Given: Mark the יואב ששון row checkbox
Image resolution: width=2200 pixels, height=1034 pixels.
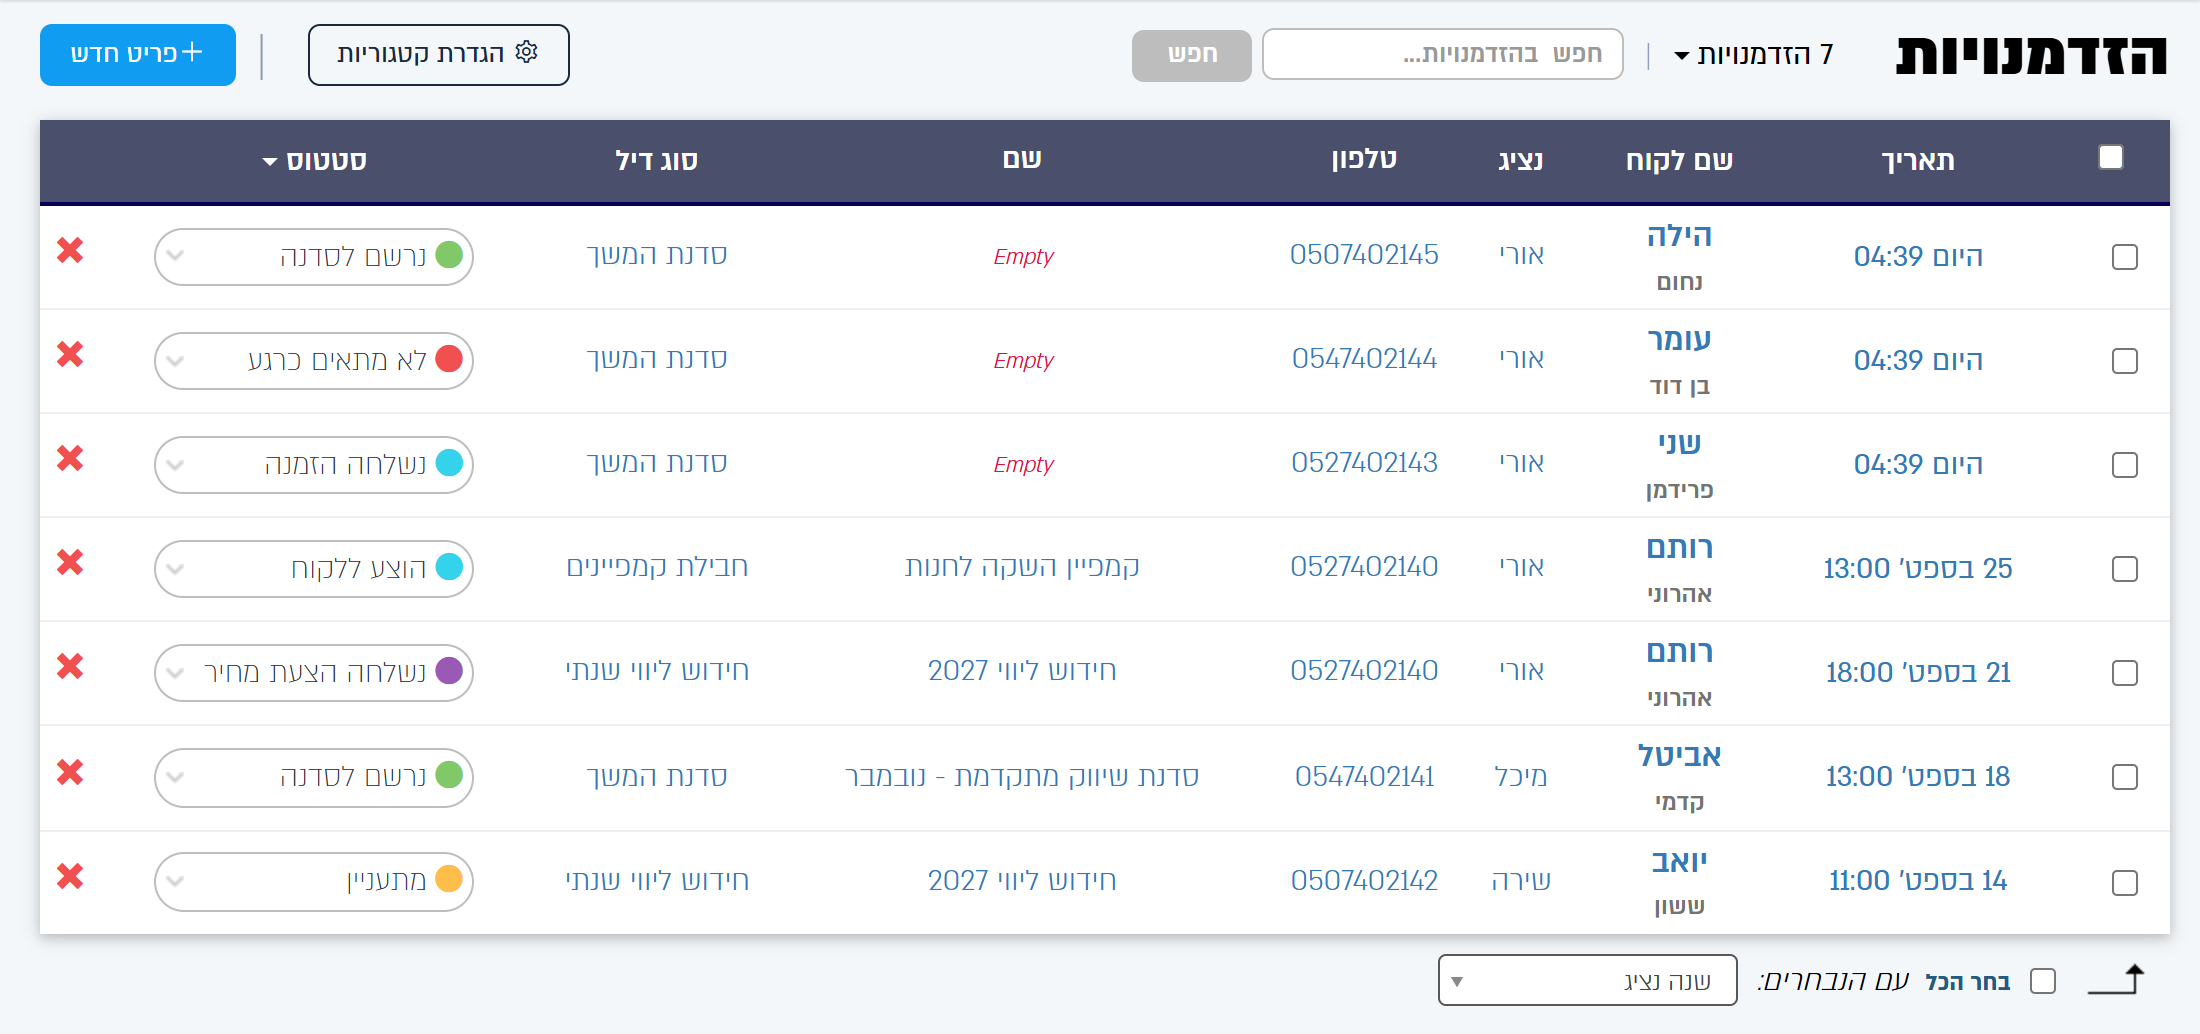Looking at the screenshot, I should click(2125, 883).
